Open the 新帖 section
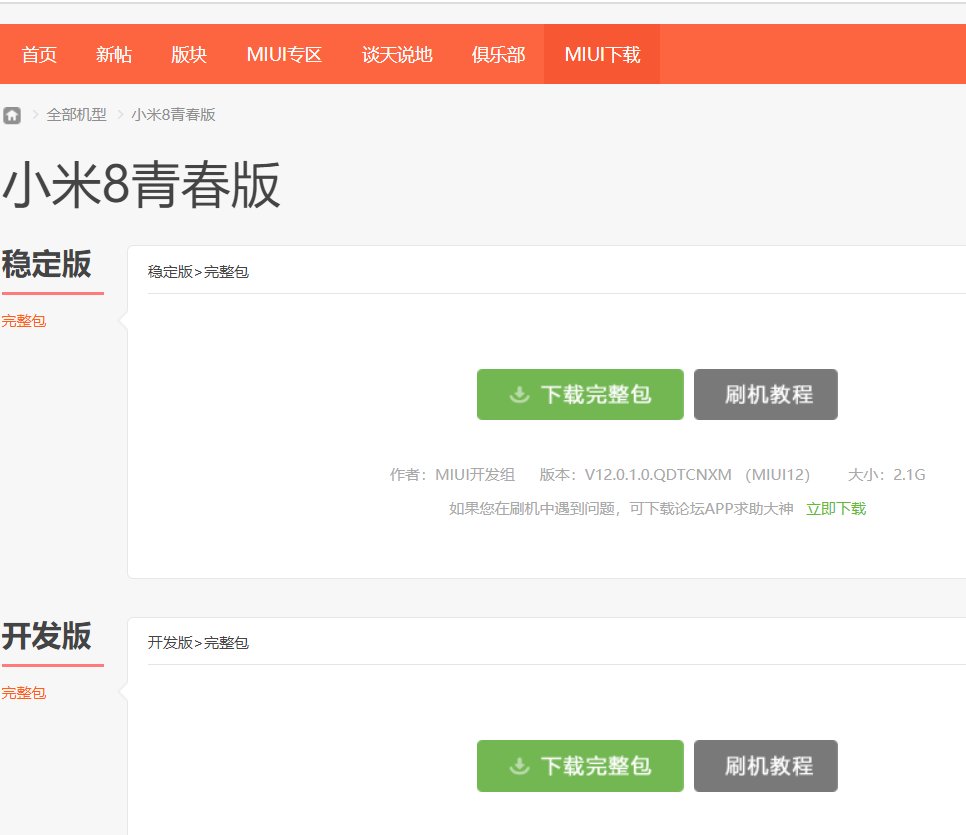This screenshot has width=966, height=835. tap(114, 55)
